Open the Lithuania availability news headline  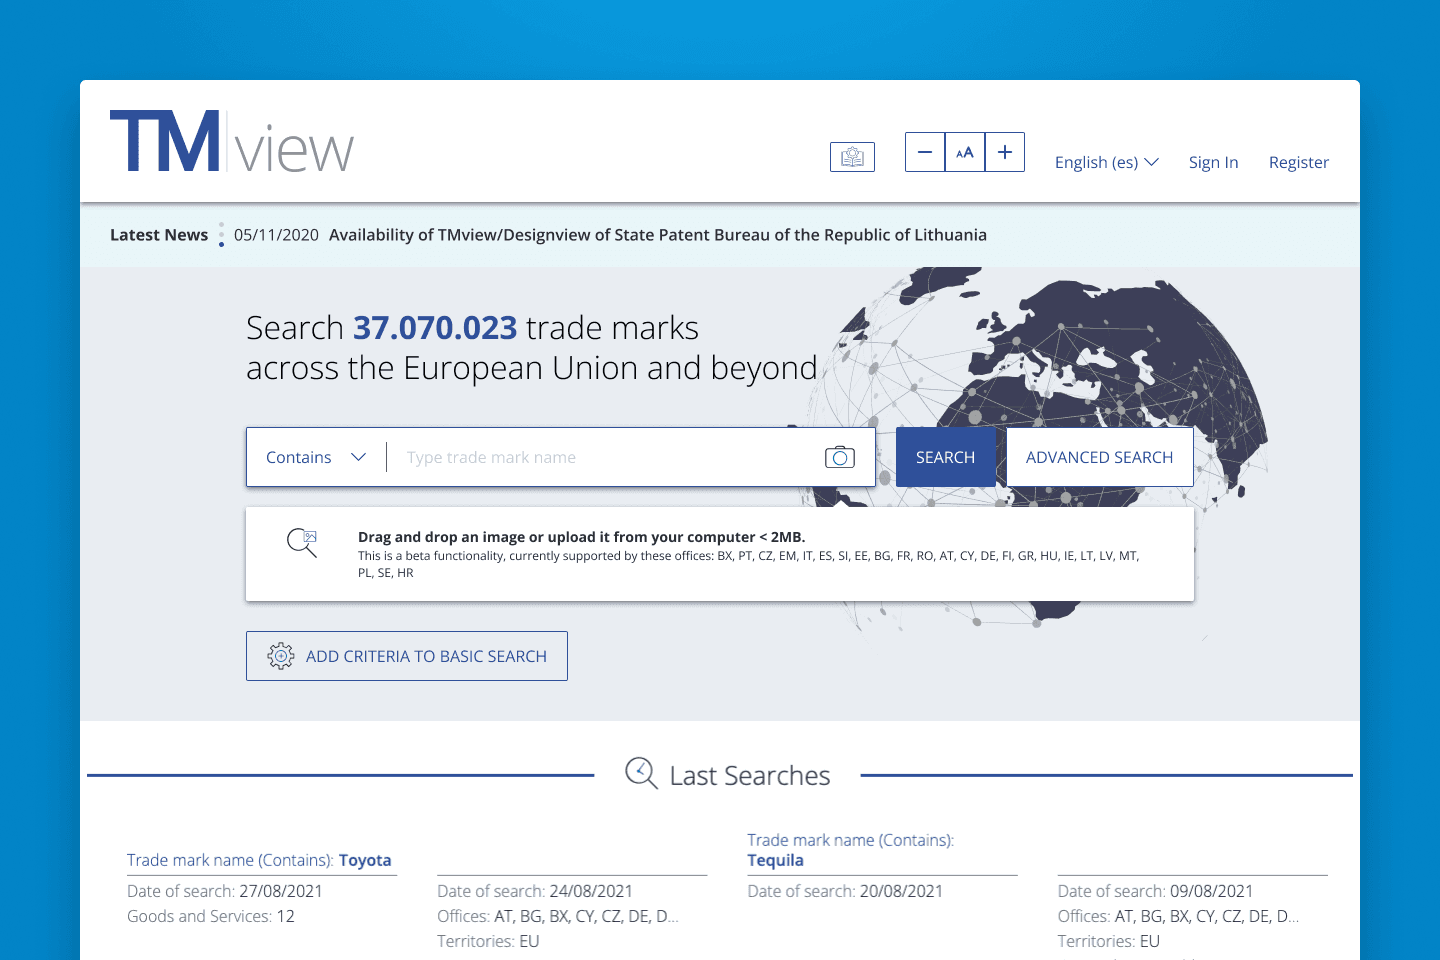657,235
